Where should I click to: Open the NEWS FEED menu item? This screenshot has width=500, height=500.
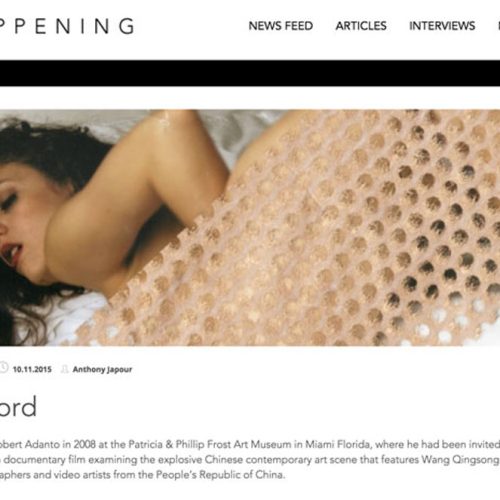click(x=281, y=26)
